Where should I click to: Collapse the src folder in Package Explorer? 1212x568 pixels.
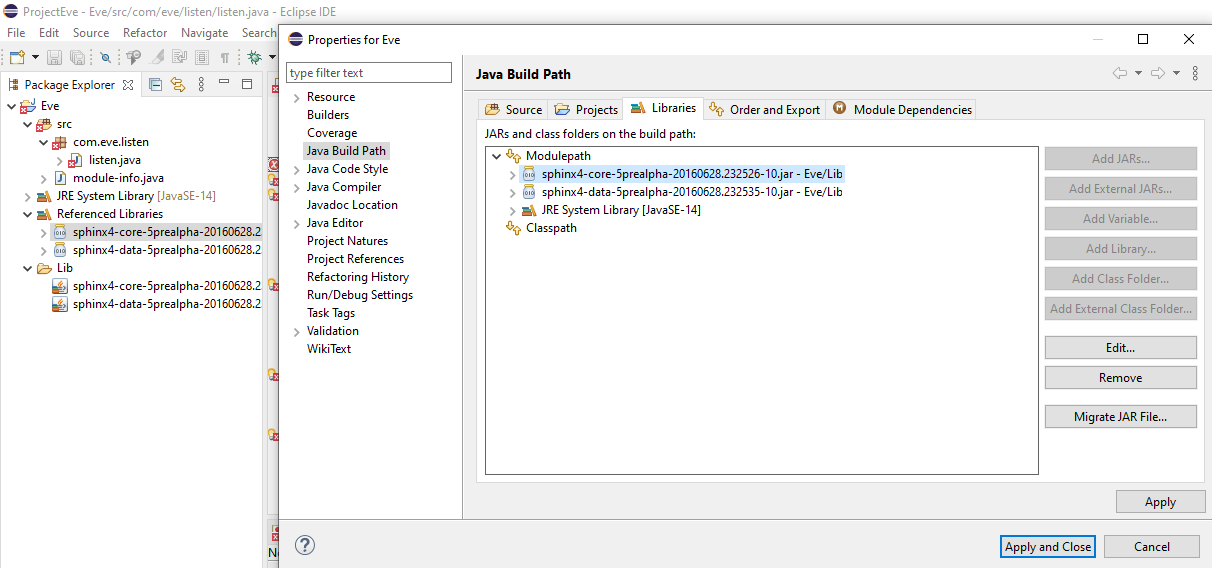click(x=26, y=124)
